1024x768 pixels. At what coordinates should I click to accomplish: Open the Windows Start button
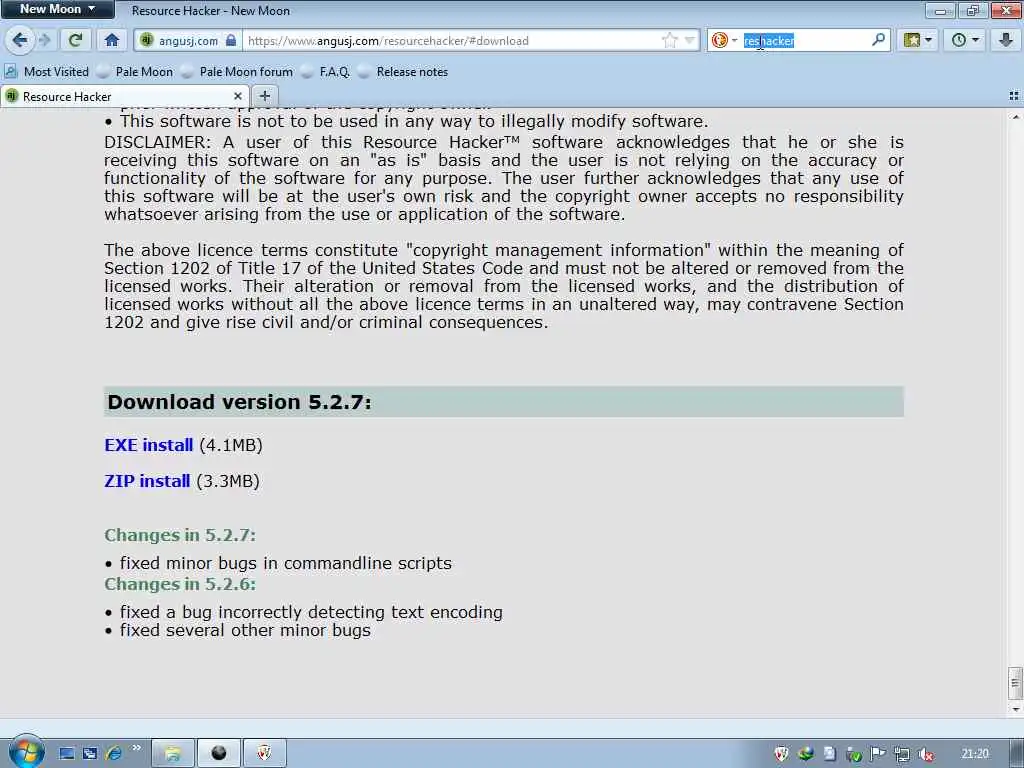coord(26,753)
